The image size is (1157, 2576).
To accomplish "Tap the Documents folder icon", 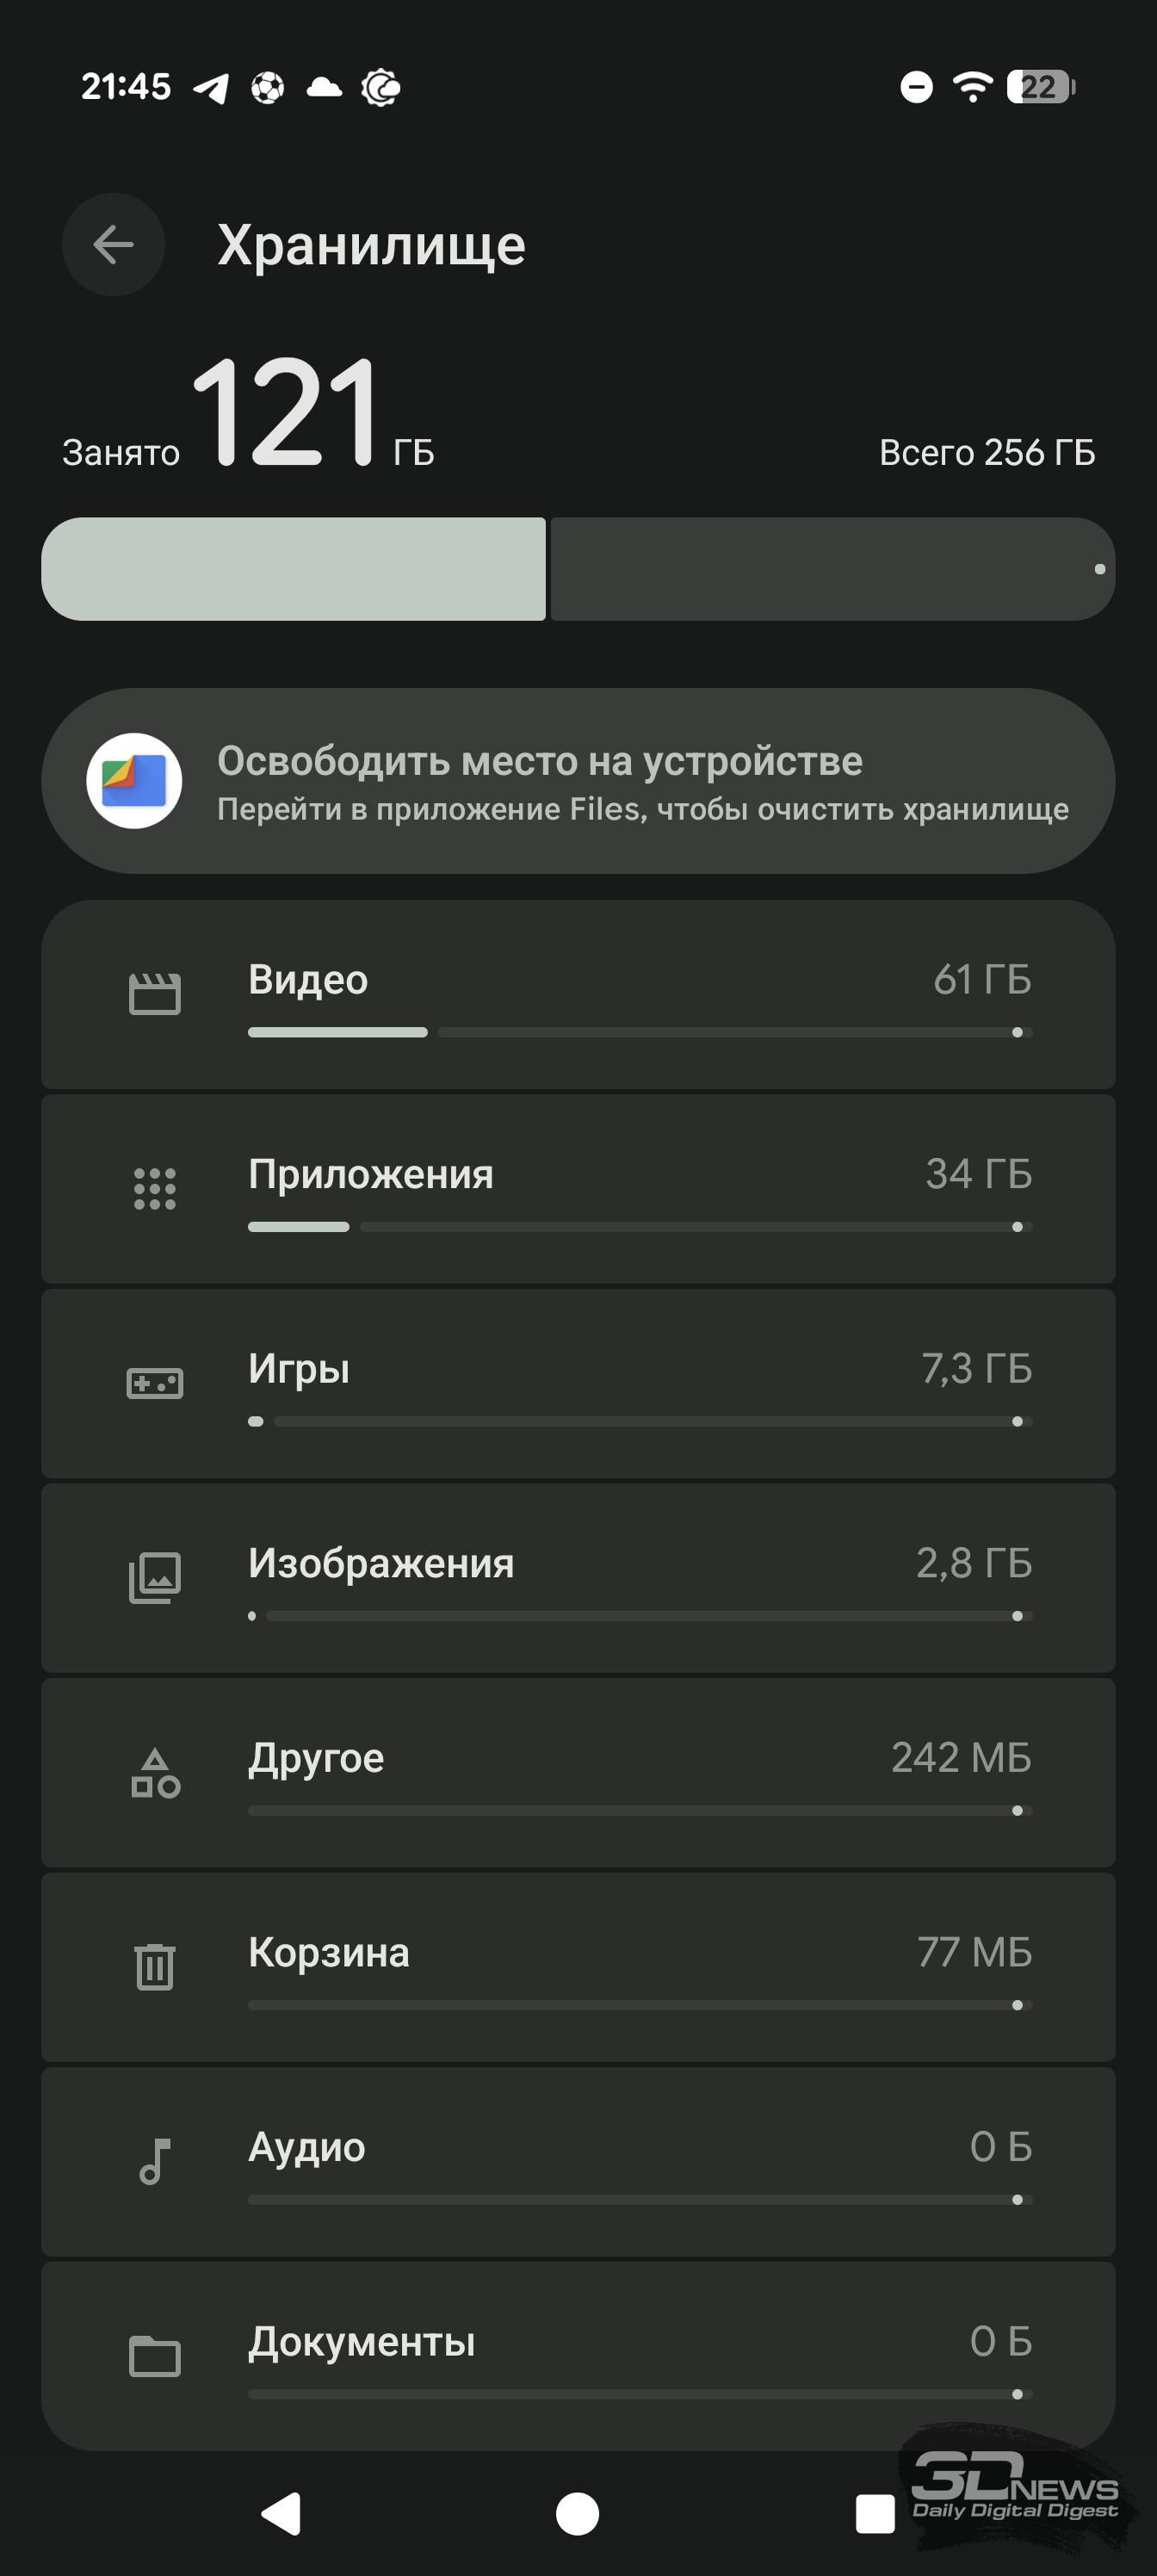I will pos(155,2356).
